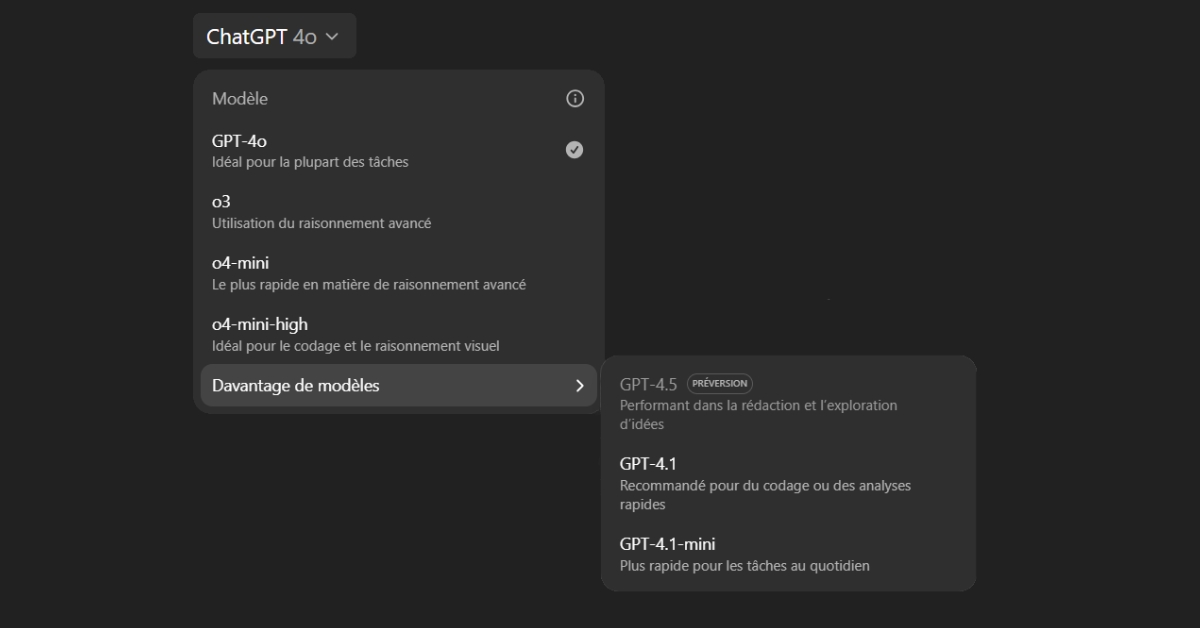Click 'Utilisation du raisonnement avancé' description
Image resolution: width=1200 pixels, height=628 pixels.
point(321,224)
